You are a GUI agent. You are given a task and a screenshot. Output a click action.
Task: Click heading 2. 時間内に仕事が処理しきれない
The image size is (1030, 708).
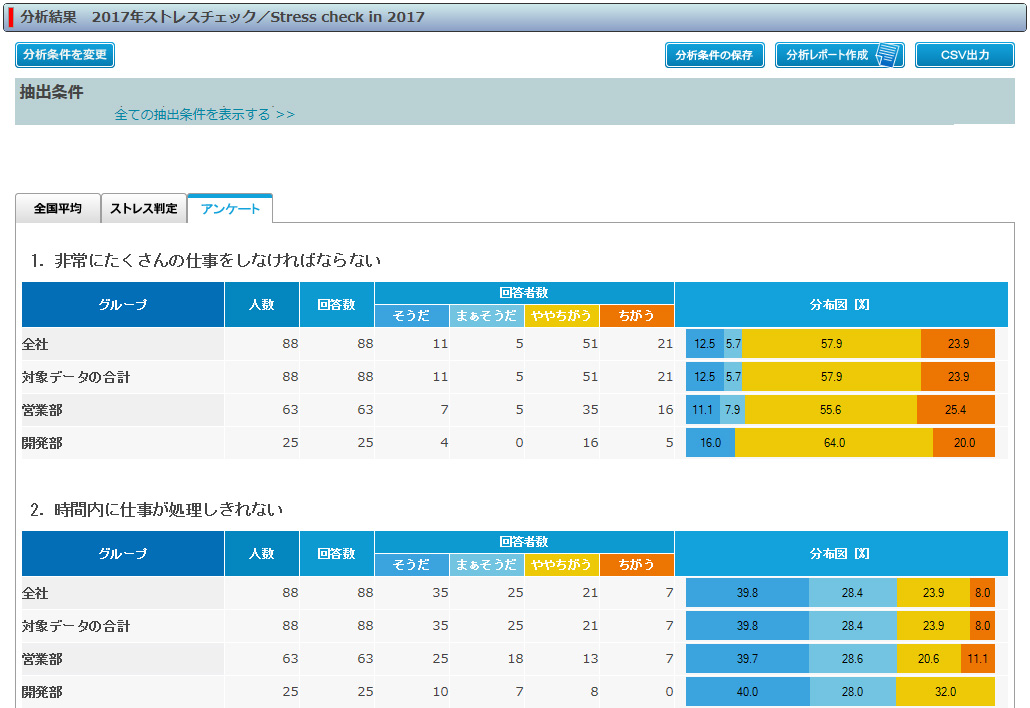156,510
